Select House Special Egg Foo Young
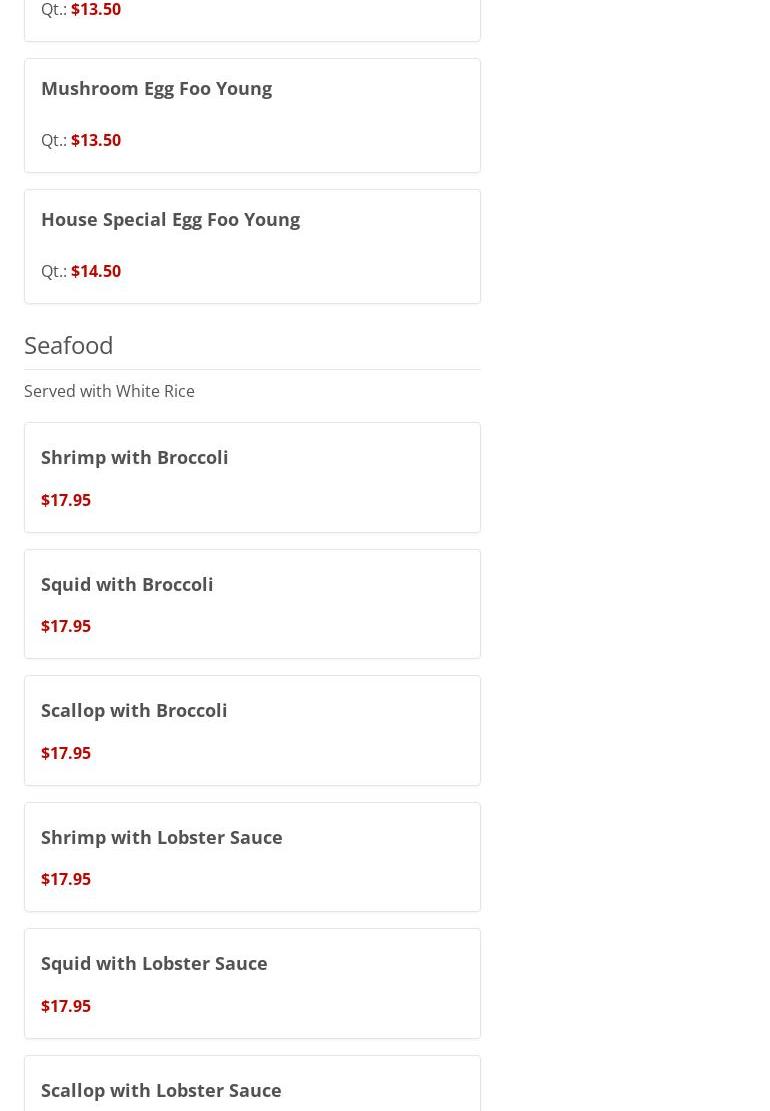The image size is (770, 1111). 170,220
